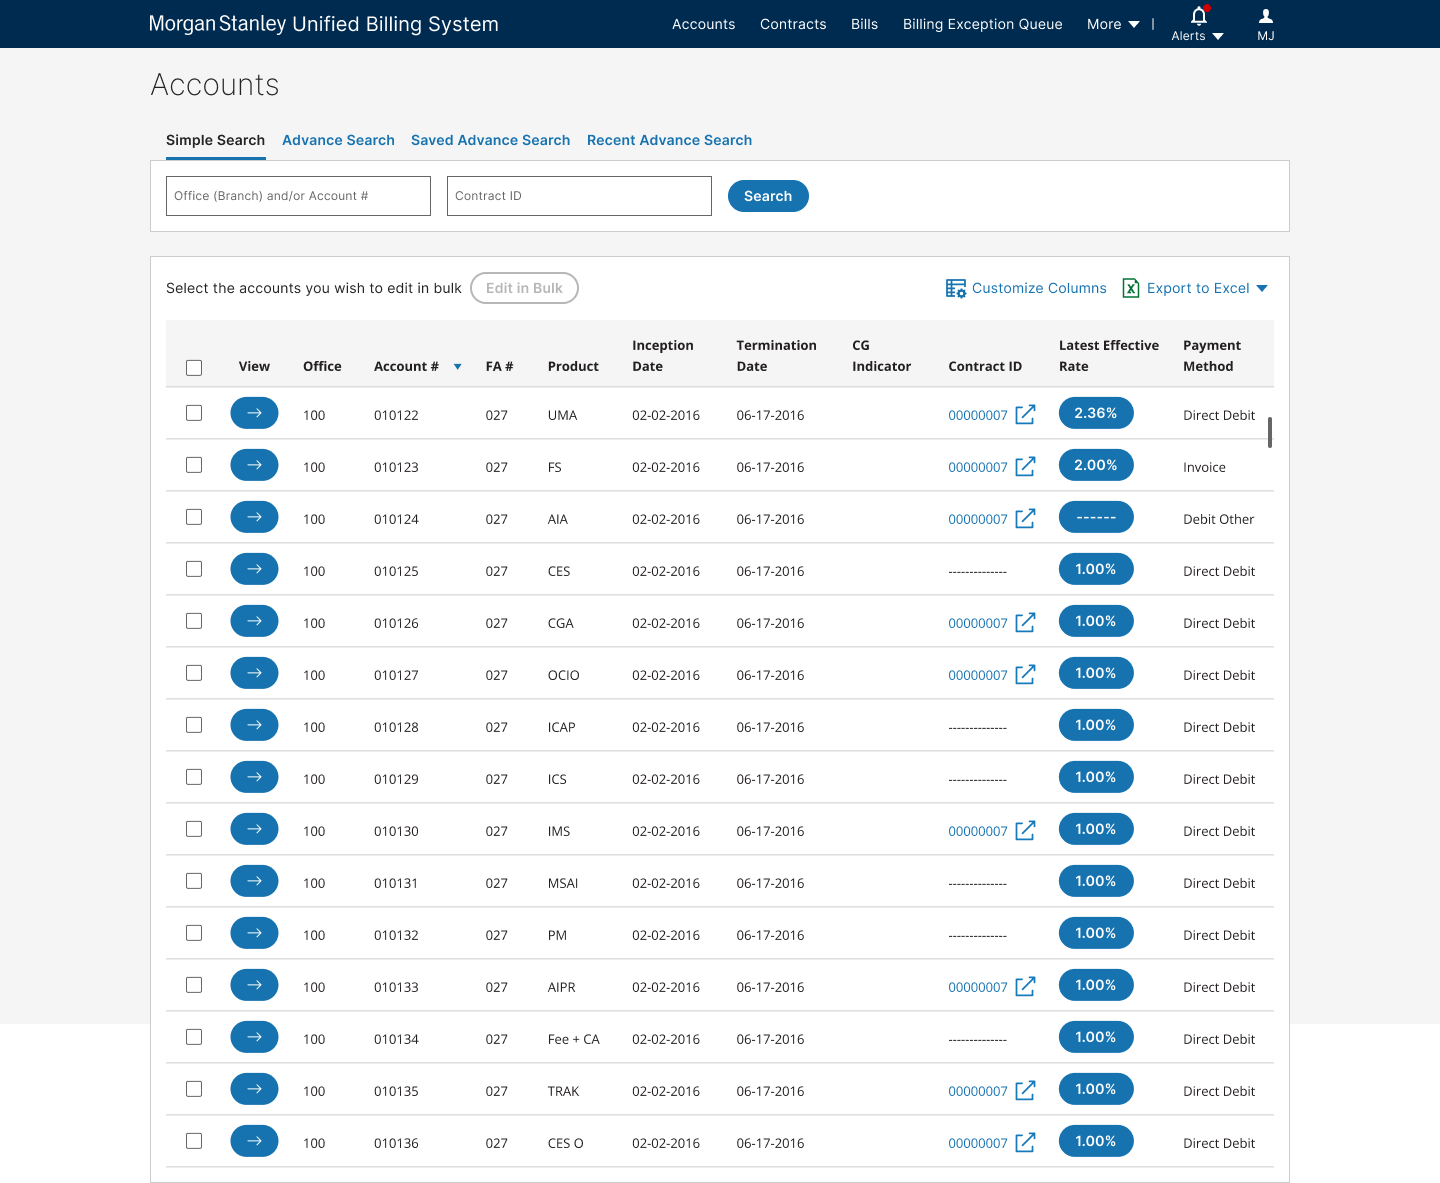This screenshot has width=1440, height=1183.
Task: Open Bills in top navigation
Action: coord(864,24)
